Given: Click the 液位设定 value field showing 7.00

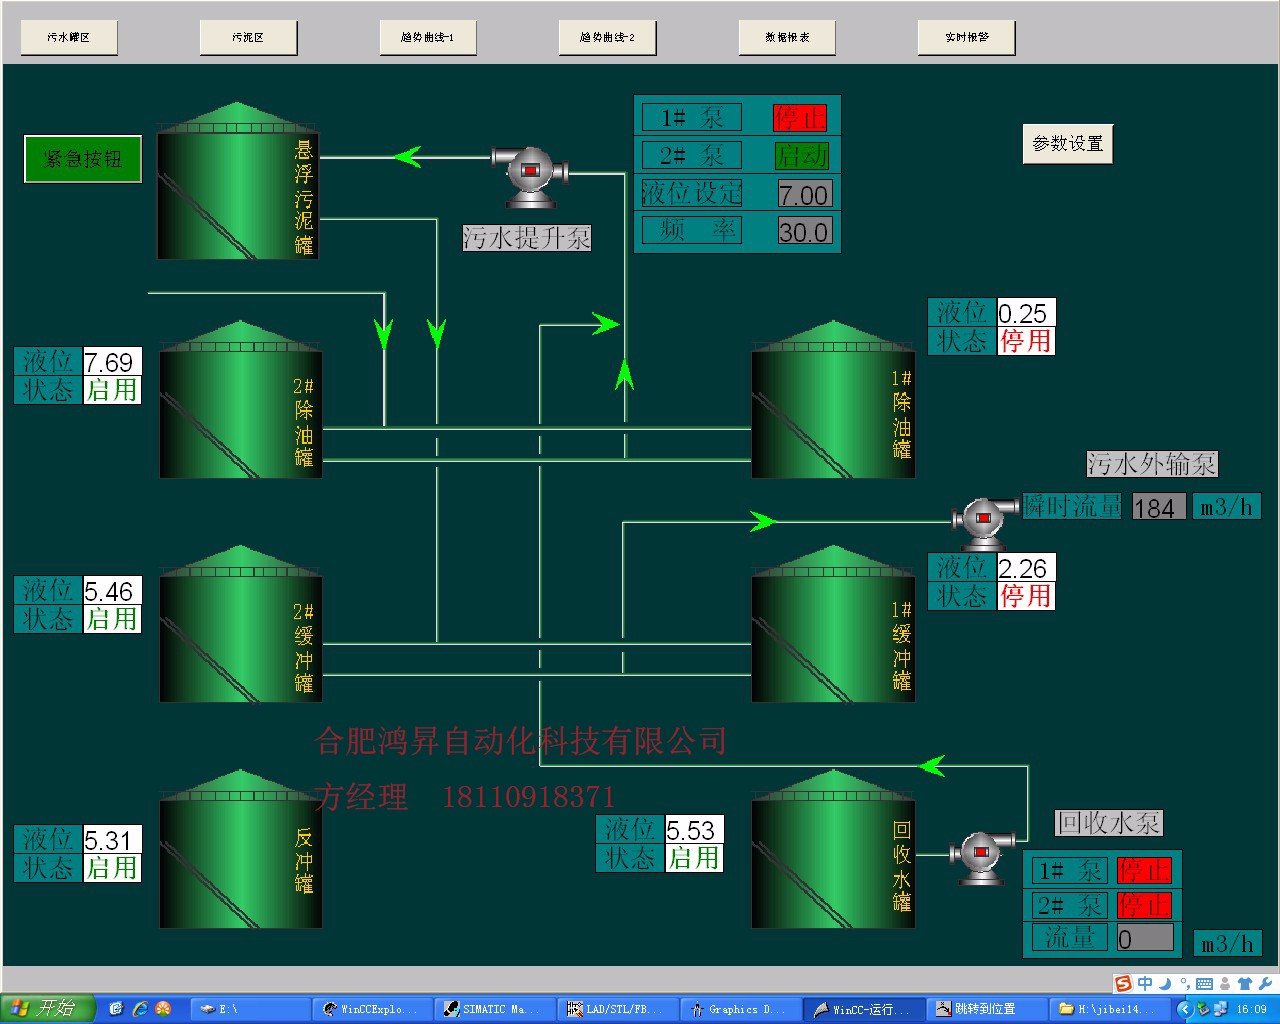Looking at the screenshot, I should 804,194.
